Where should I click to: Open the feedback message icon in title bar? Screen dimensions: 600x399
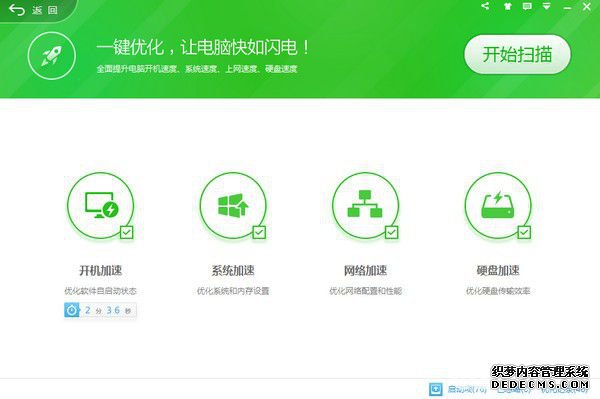tap(527, 6)
